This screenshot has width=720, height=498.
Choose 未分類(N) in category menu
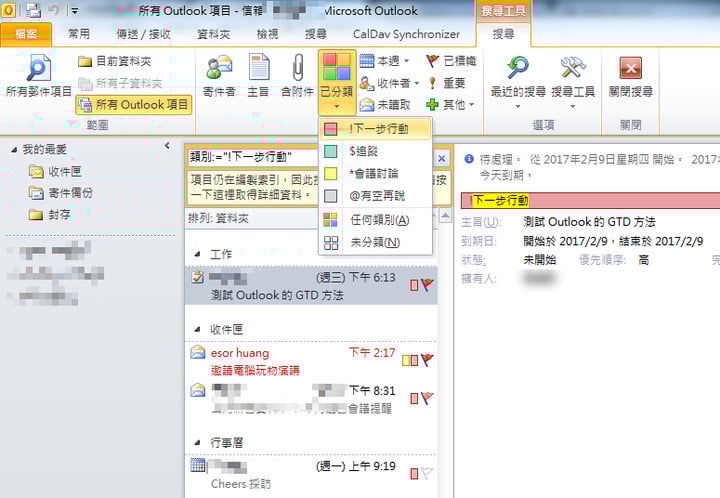(376, 242)
